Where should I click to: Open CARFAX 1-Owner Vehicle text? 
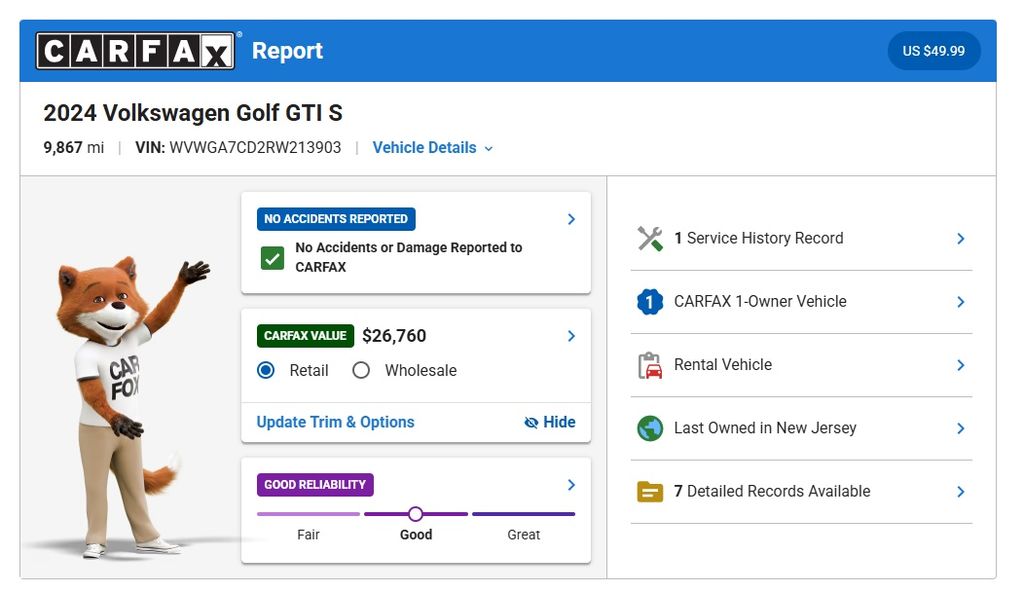760,302
